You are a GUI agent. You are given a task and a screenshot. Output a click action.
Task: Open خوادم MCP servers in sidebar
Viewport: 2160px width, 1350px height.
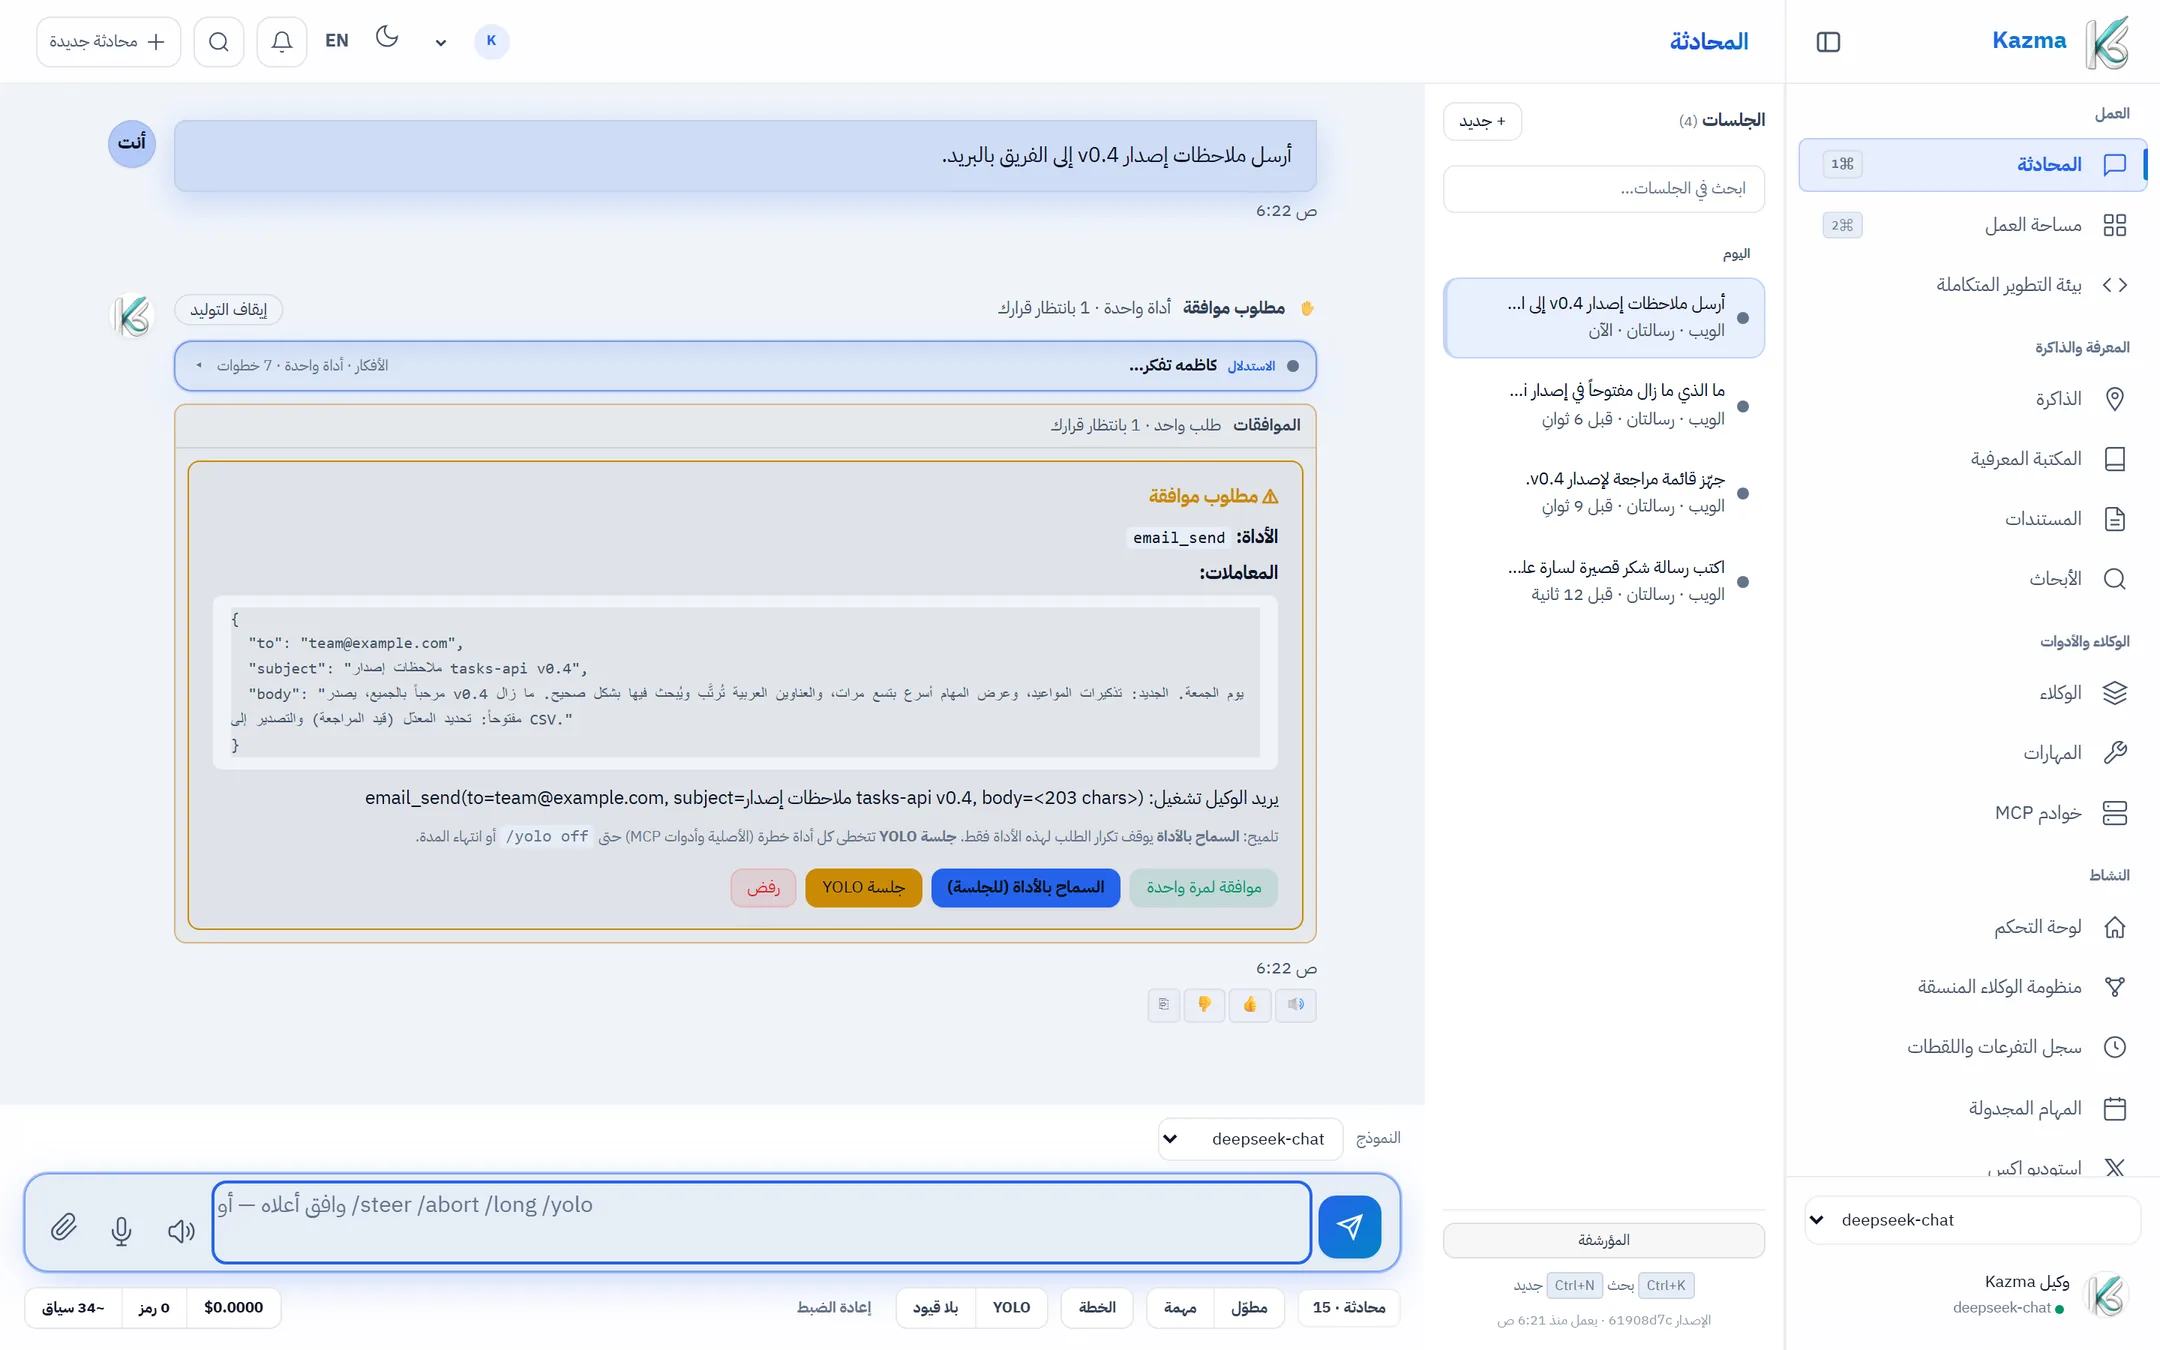click(x=1972, y=813)
